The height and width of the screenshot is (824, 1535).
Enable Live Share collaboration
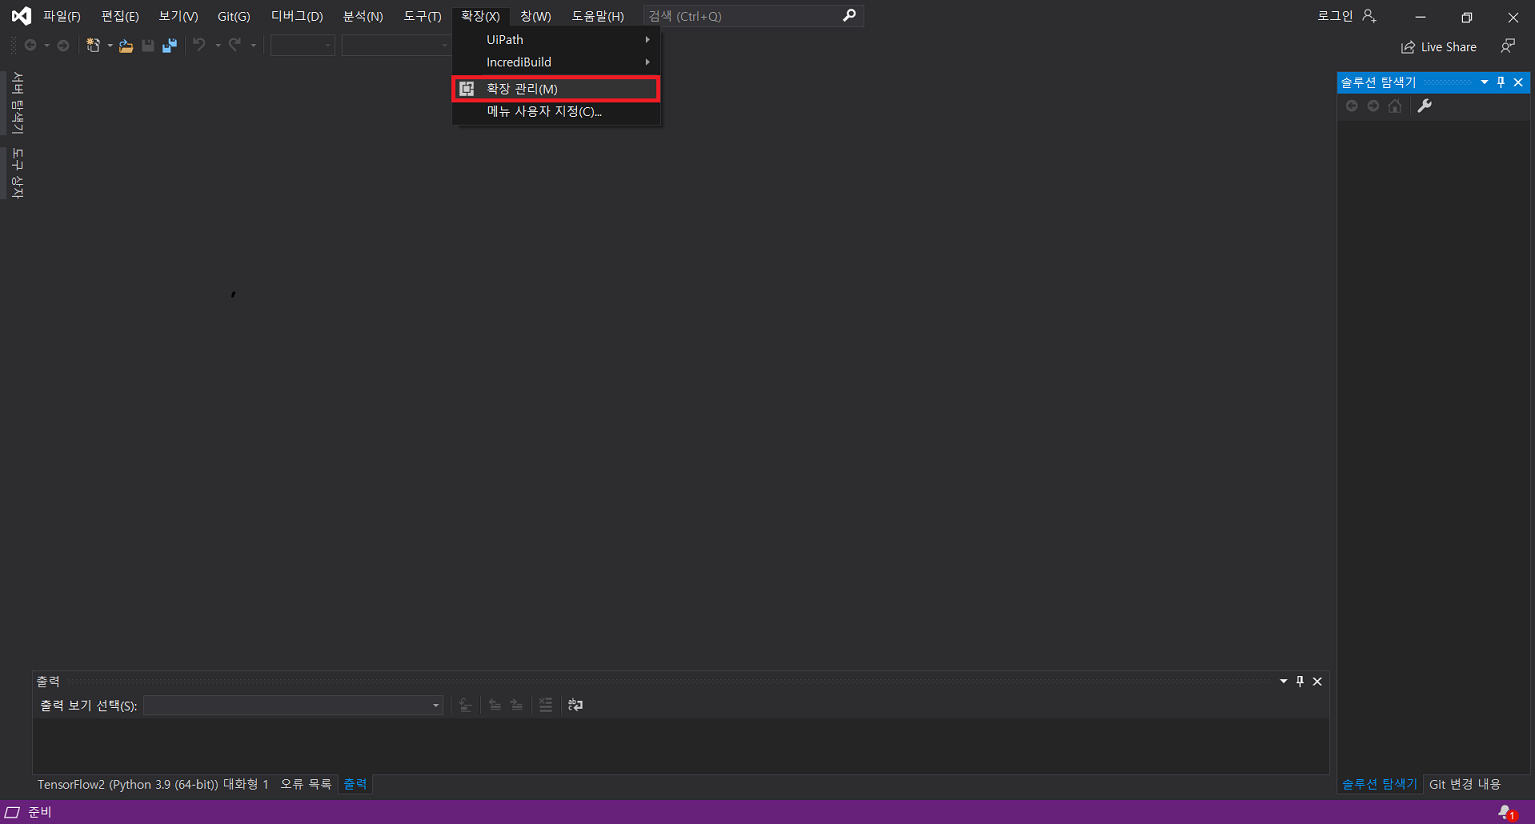pos(1438,46)
